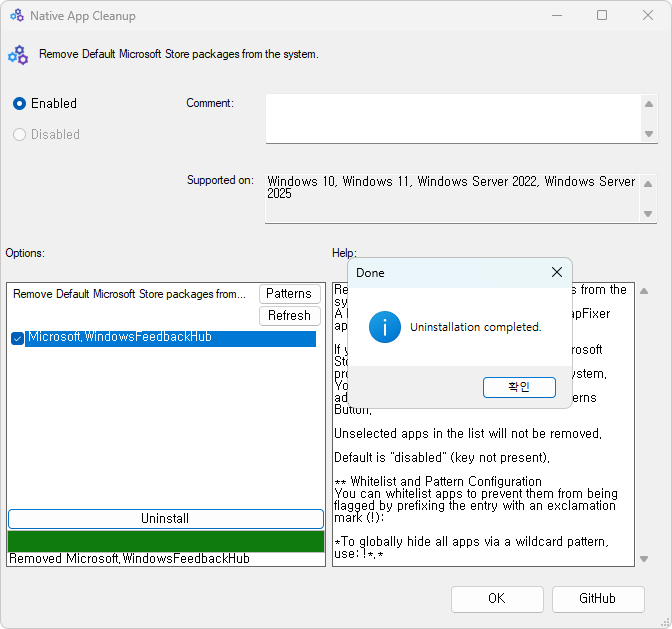The image size is (672, 629).
Task: Click the blue info icon in Done dialog
Action: (x=384, y=327)
